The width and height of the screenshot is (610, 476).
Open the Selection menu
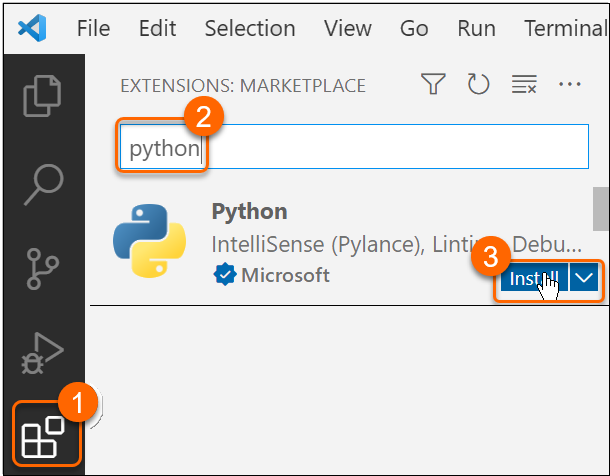tap(250, 28)
